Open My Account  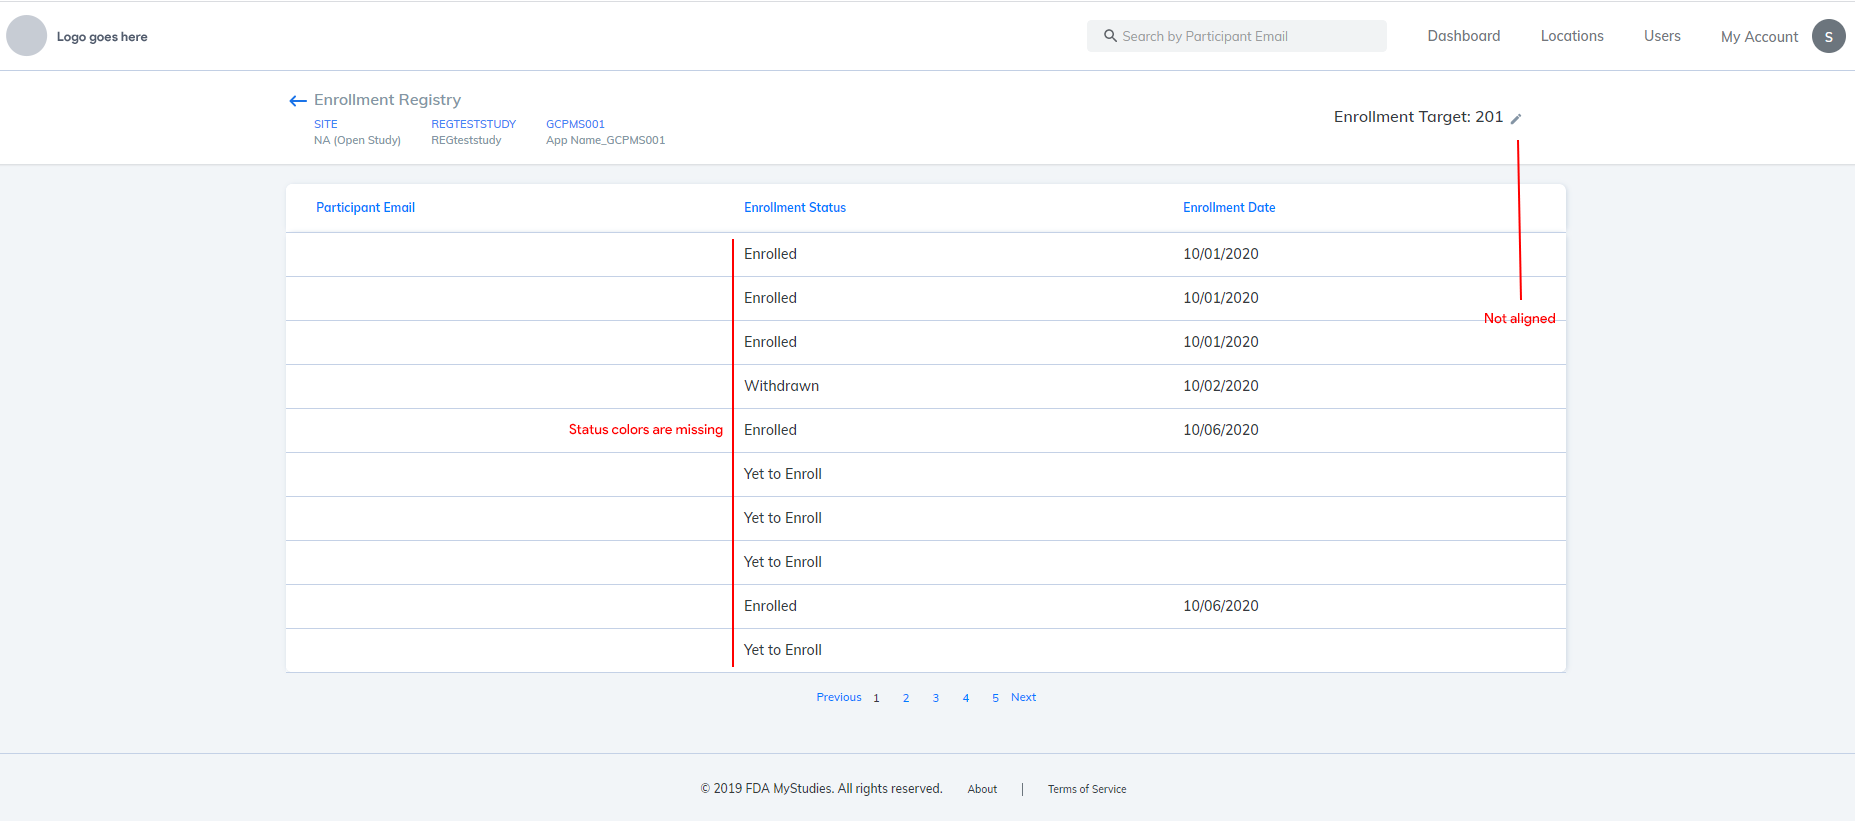click(1759, 37)
